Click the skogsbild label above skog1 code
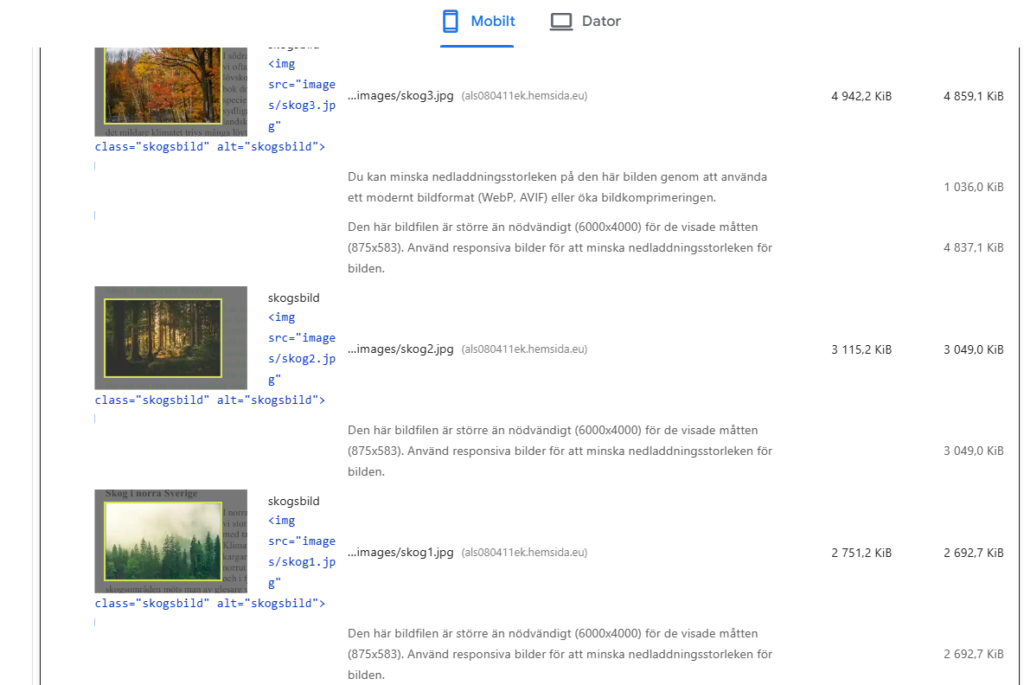This screenshot has height=685, width=1024. [294, 501]
